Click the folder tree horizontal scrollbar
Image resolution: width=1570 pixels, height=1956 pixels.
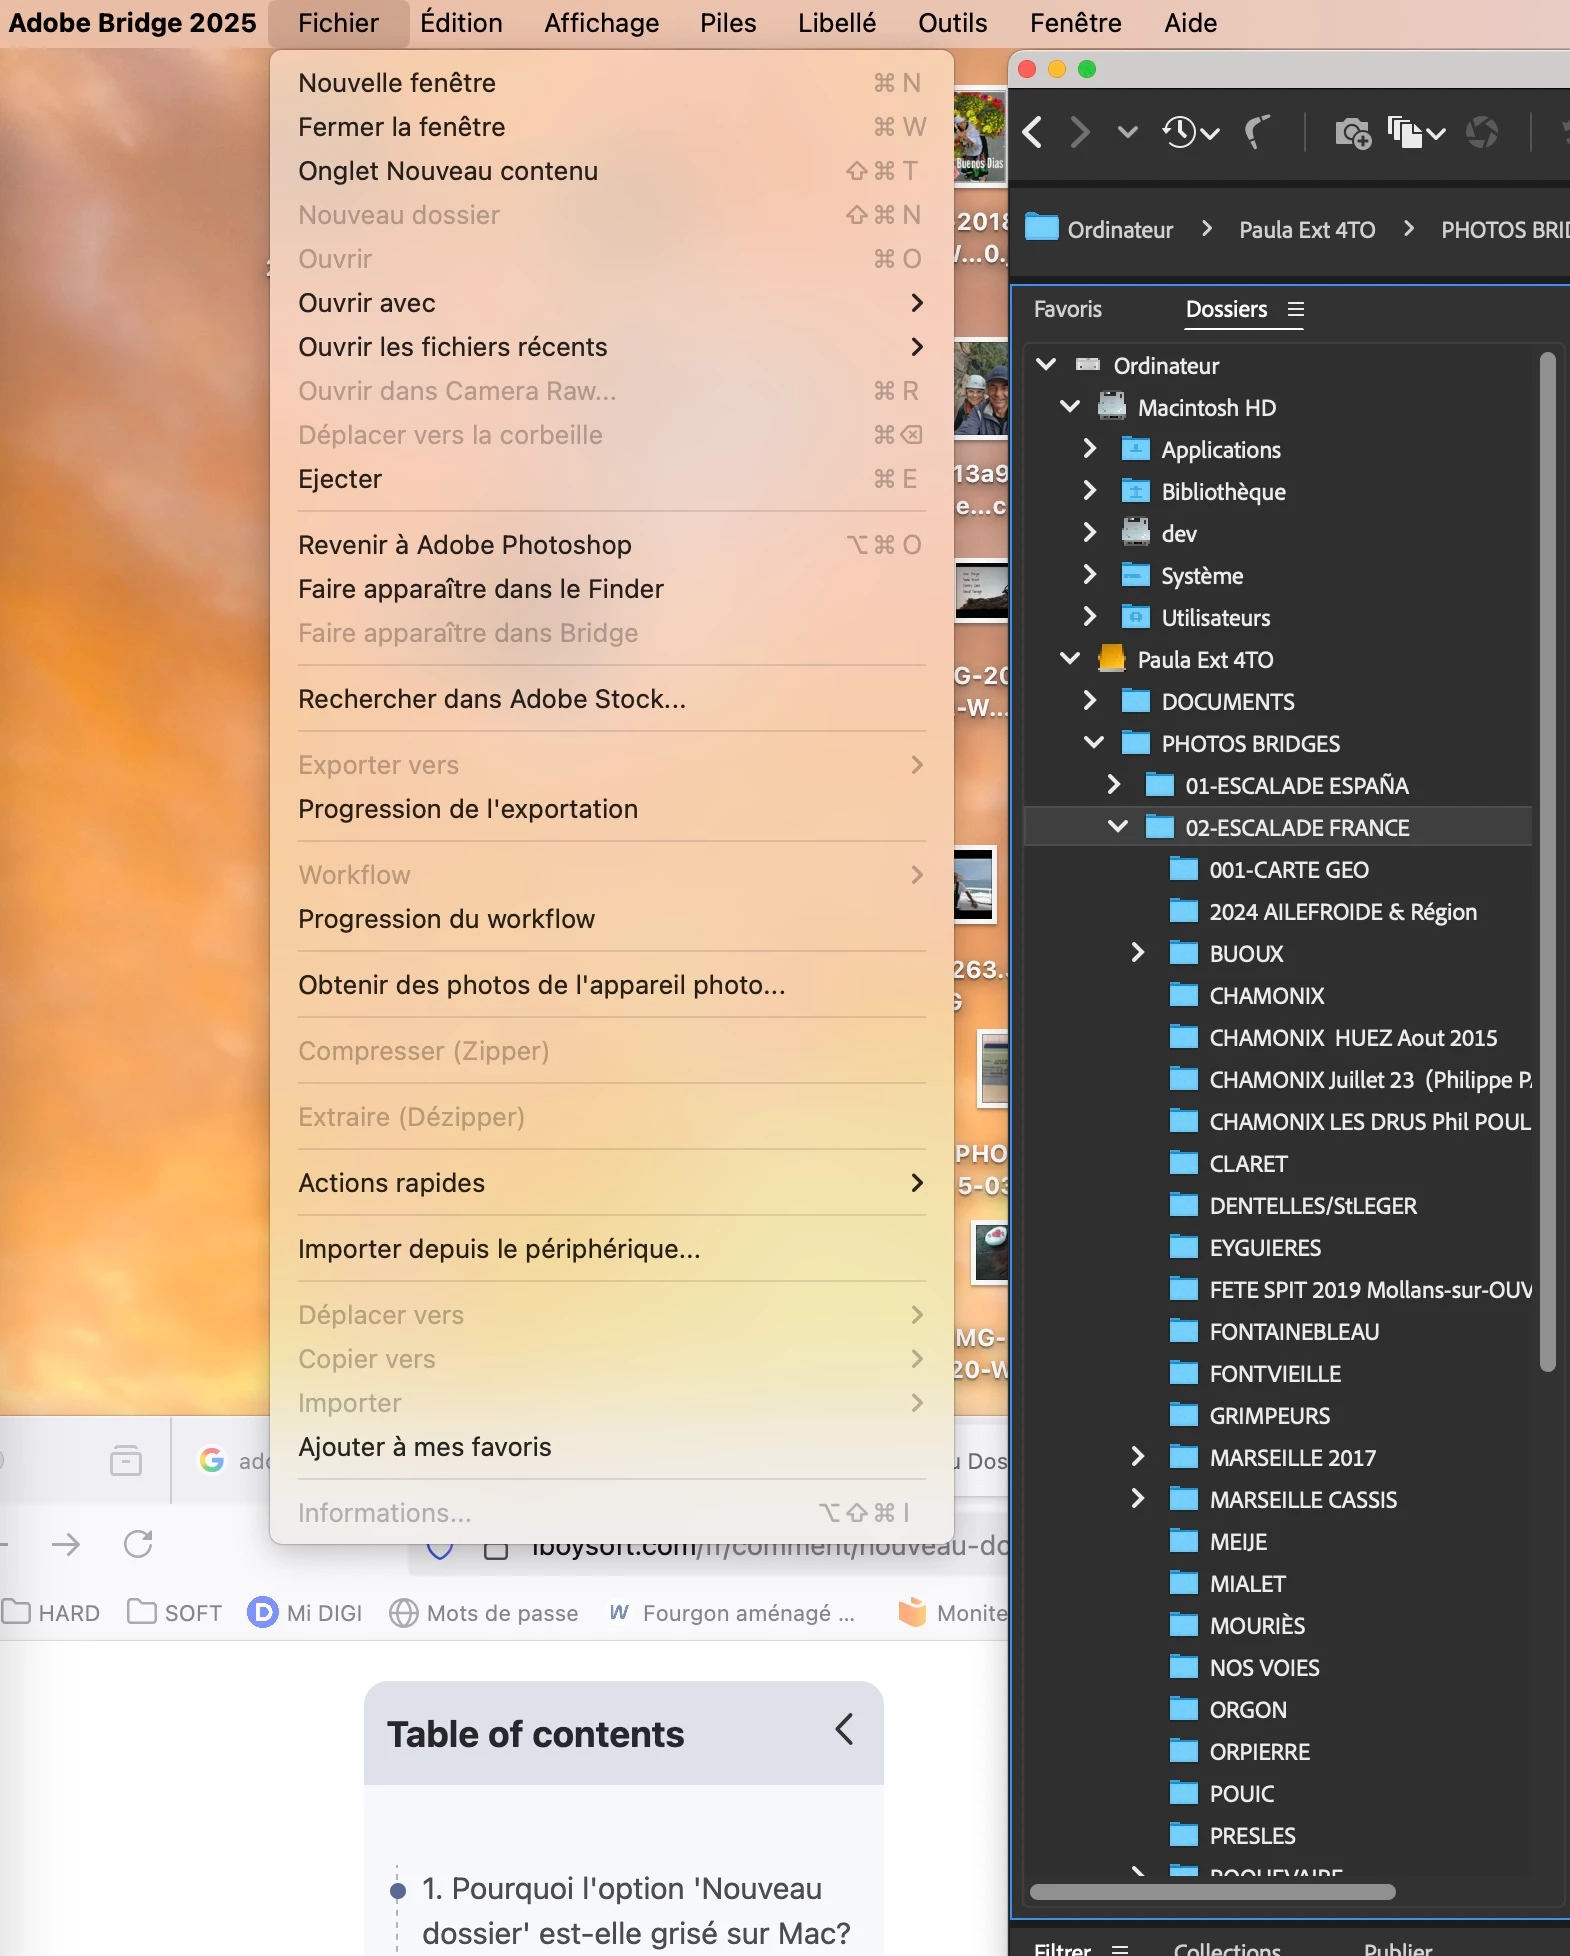click(1212, 1891)
